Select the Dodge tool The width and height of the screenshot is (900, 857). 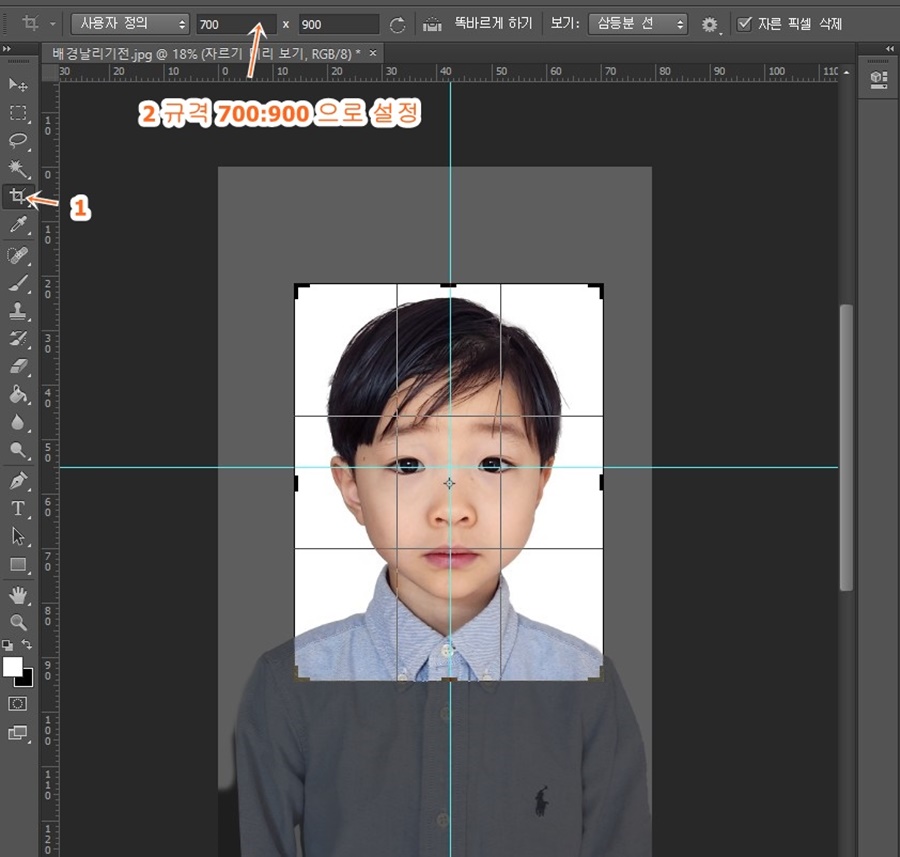click(18, 451)
